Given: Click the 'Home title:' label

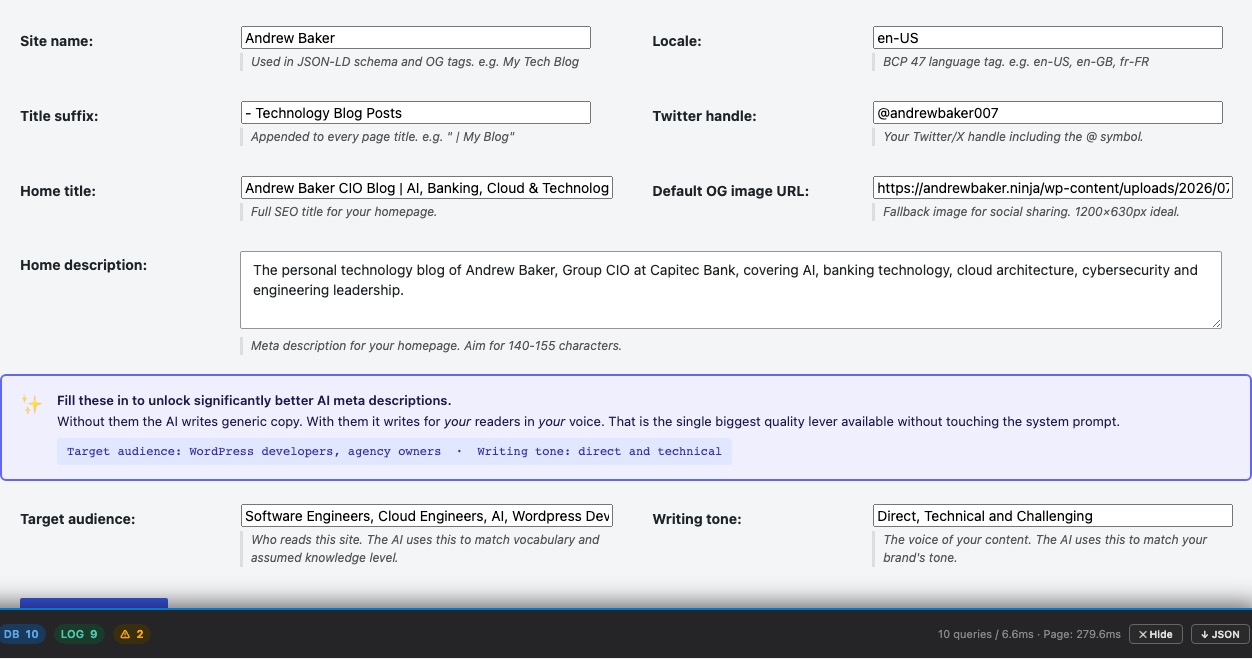Looking at the screenshot, I should coord(58,191).
